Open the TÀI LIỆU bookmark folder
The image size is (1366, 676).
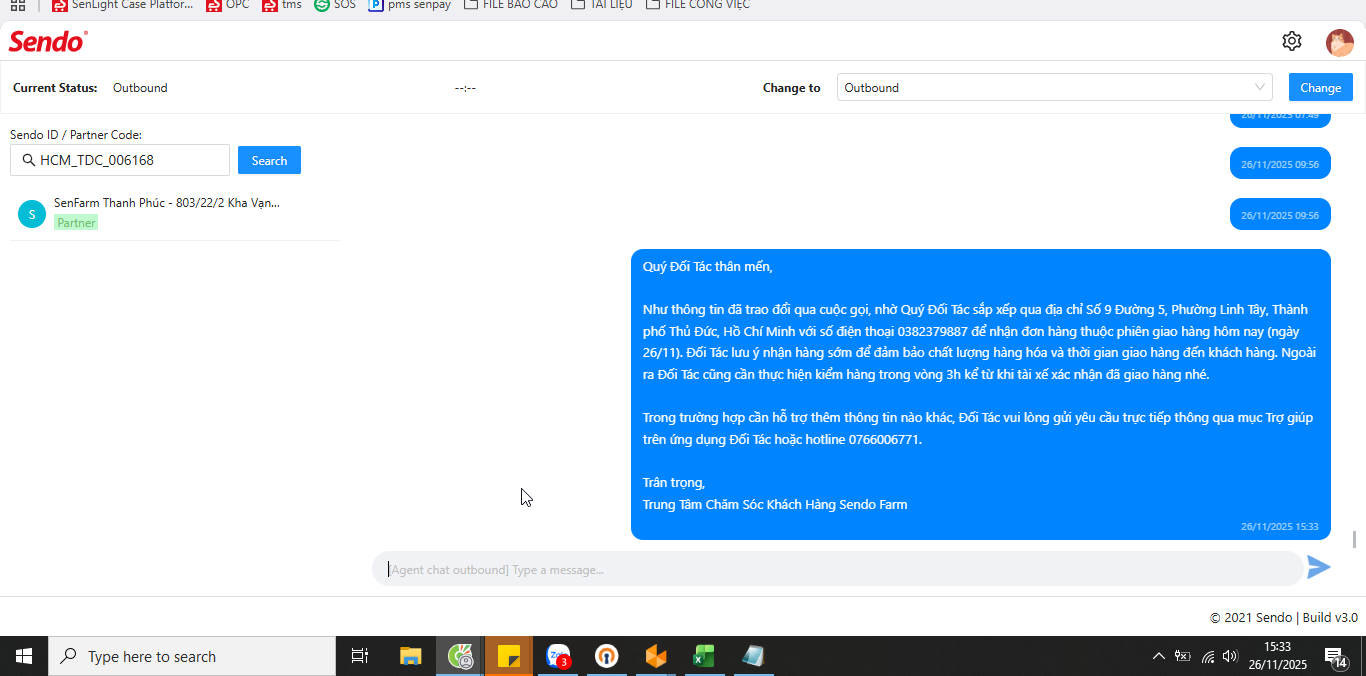(x=602, y=5)
